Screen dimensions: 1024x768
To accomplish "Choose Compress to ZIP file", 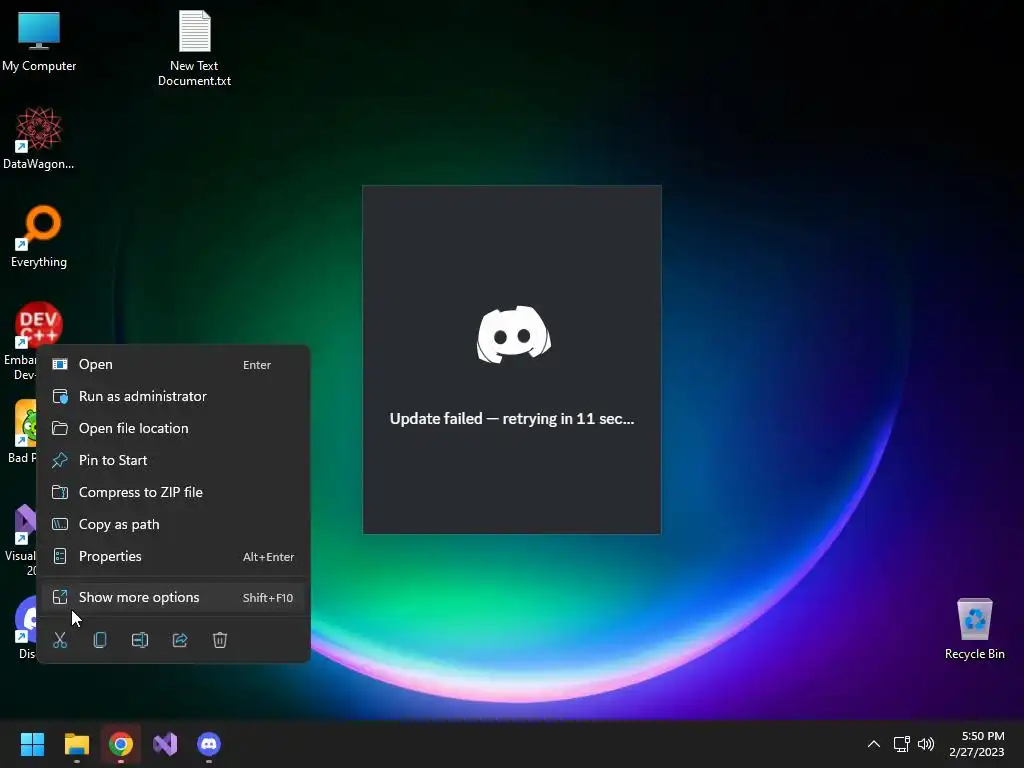I will pos(173,492).
